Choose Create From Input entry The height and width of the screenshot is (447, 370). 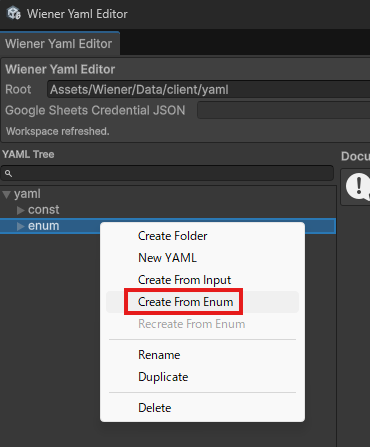coord(202,280)
